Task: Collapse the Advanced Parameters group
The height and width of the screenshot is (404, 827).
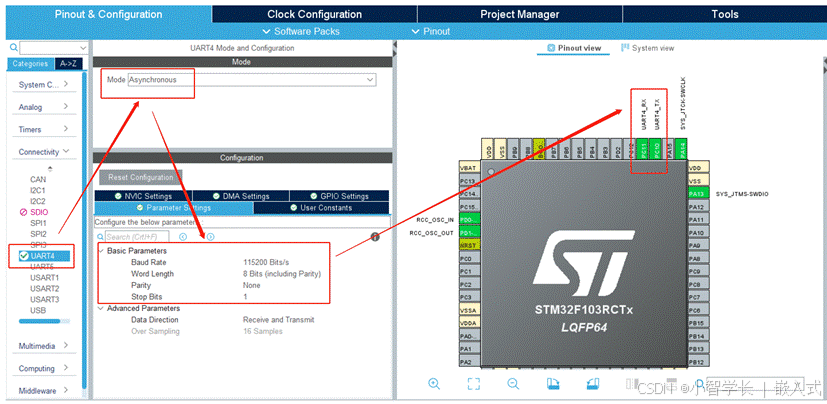Action: (x=100, y=308)
